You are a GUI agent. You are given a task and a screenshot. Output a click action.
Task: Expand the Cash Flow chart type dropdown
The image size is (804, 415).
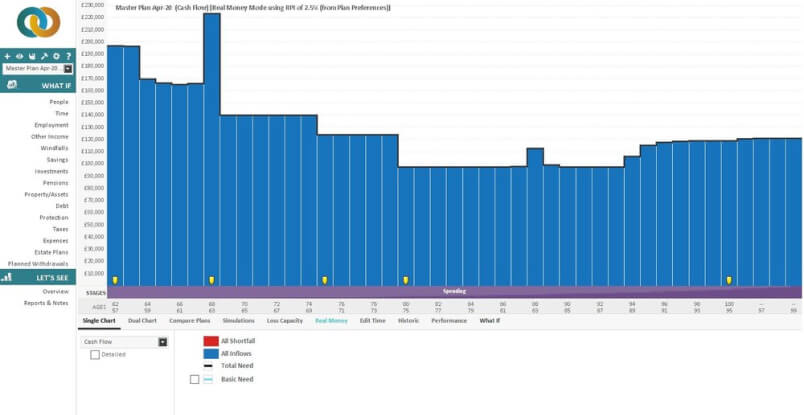(163, 341)
